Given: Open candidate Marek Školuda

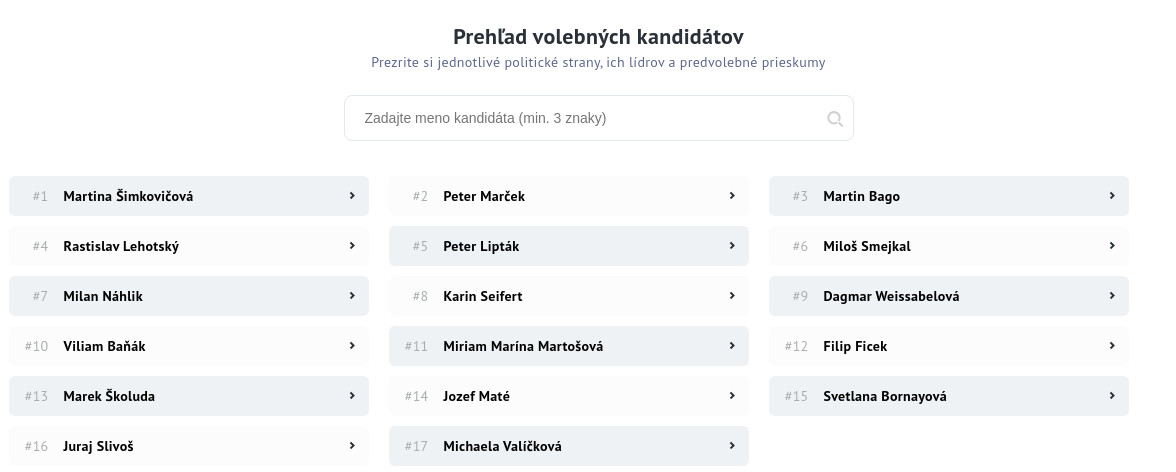Looking at the screenshot, I should tap(109, 396).
